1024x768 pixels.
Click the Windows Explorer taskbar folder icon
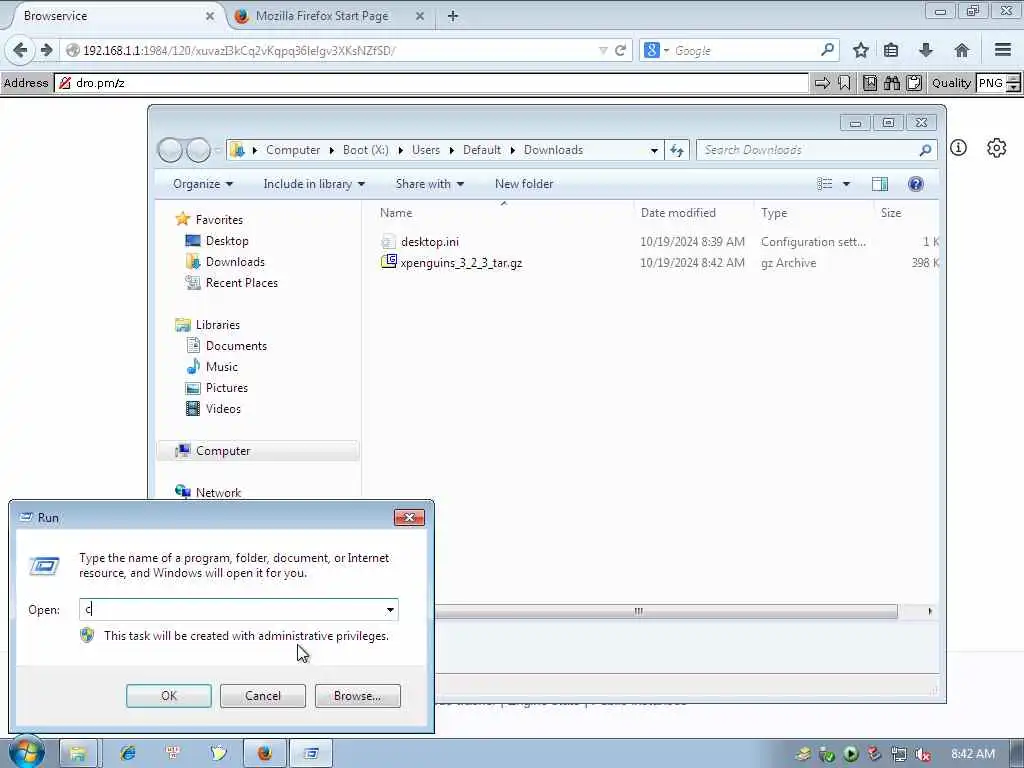[78, 753]
